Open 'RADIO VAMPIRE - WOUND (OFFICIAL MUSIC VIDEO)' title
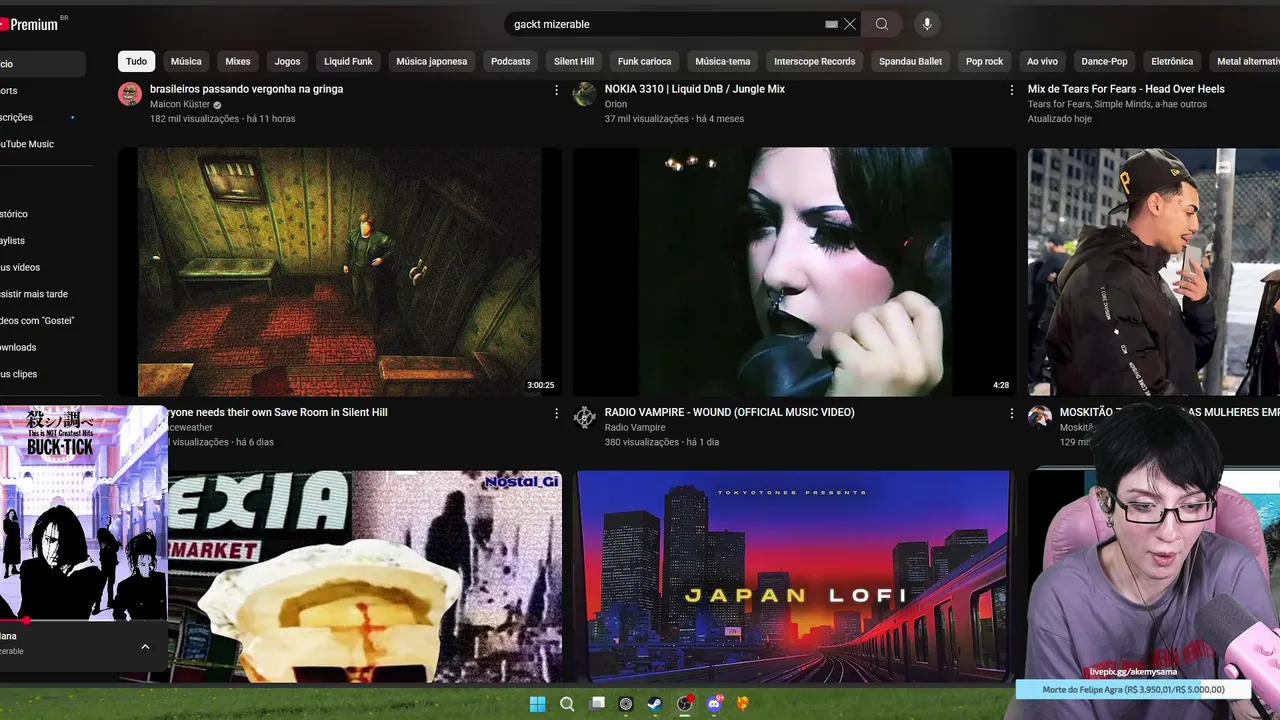This screenshot has width=1280, height=720. pyautogui.click(x=730, y=412)
